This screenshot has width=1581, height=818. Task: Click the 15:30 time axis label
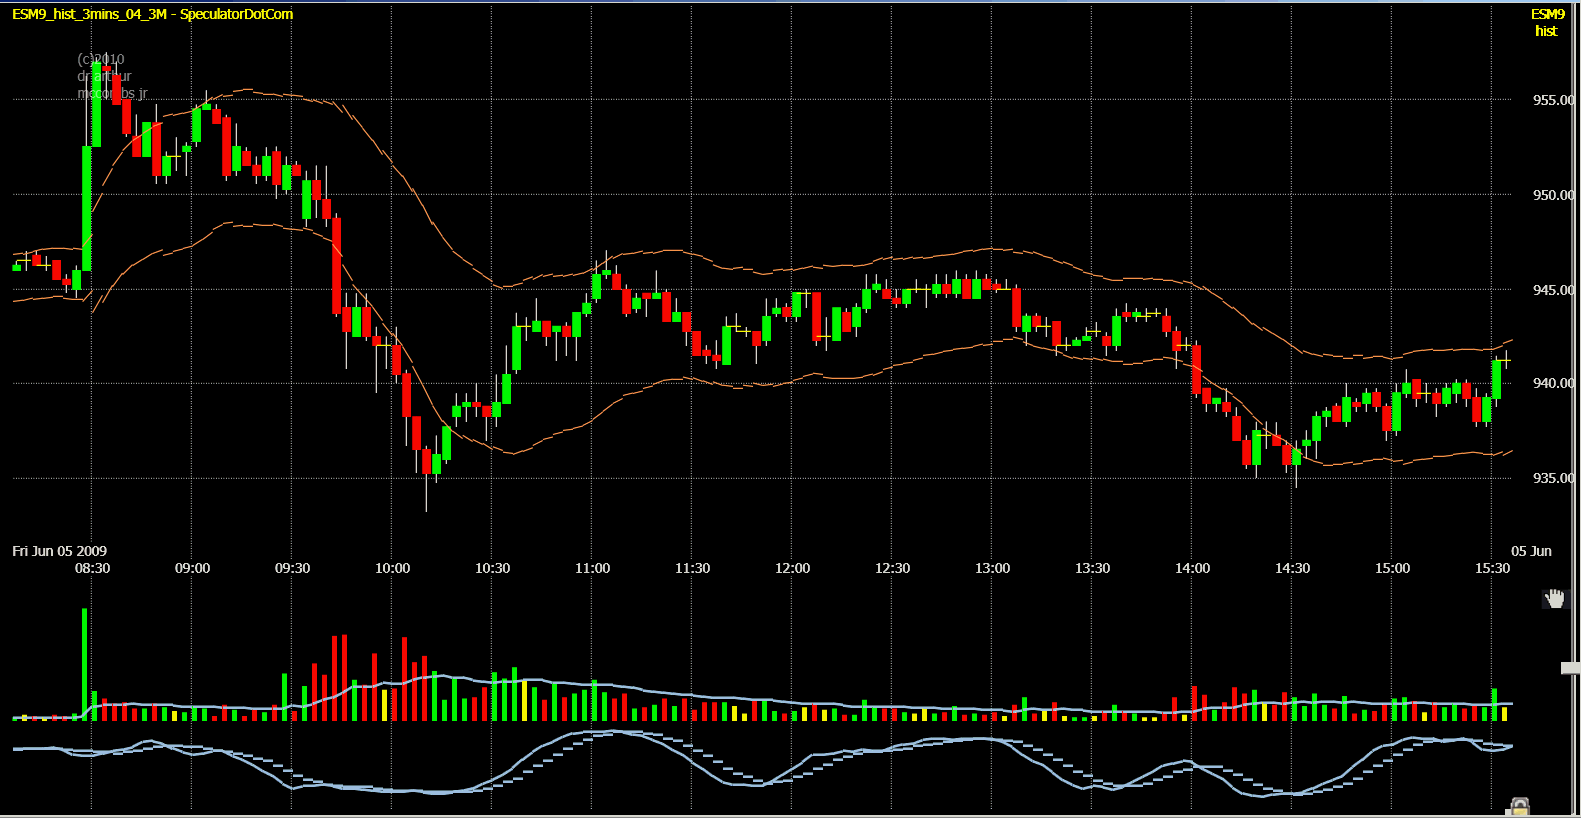tap(1493, 568)
